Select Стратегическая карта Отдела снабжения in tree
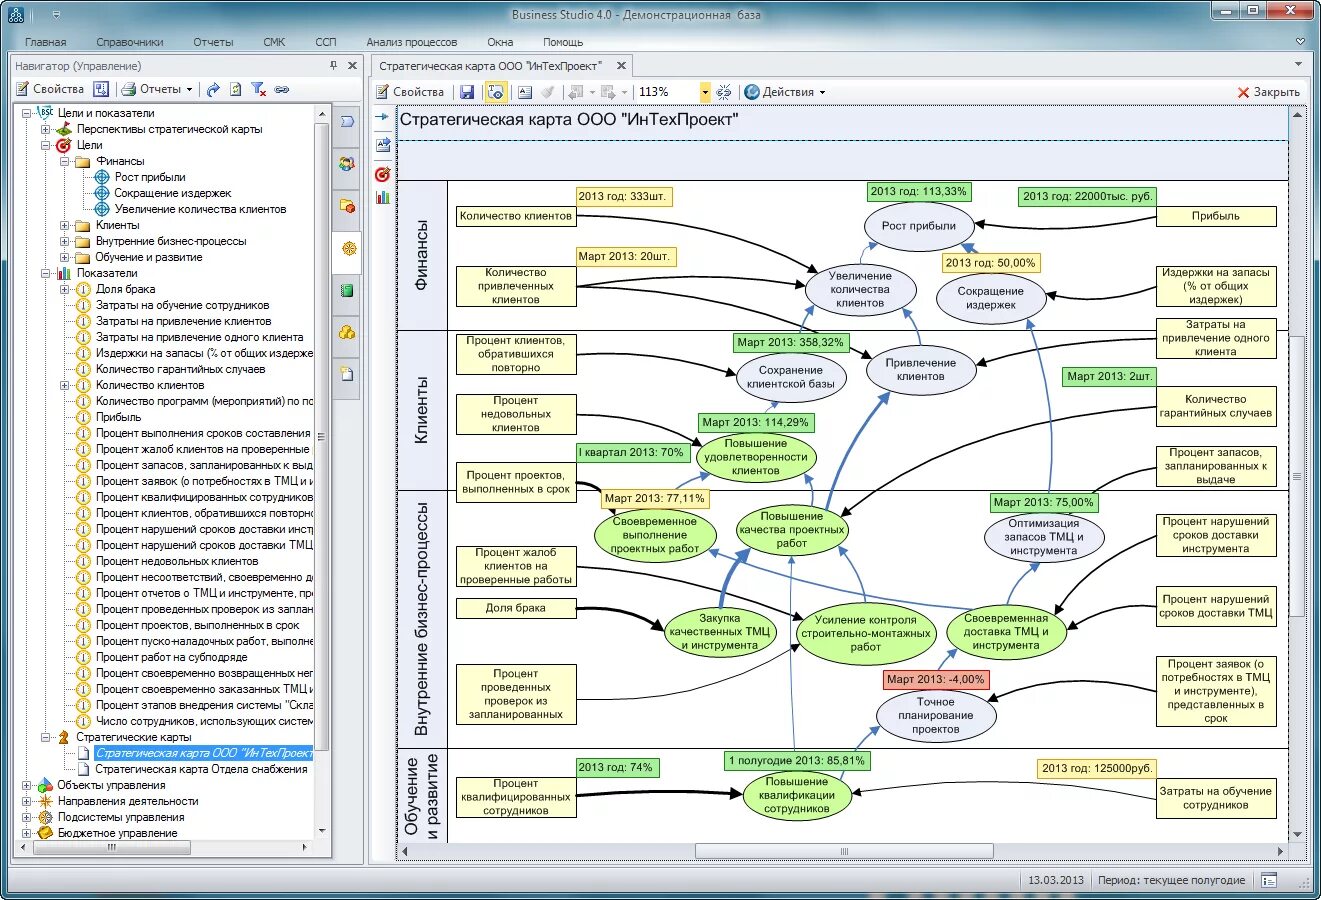 click(201, 769)
